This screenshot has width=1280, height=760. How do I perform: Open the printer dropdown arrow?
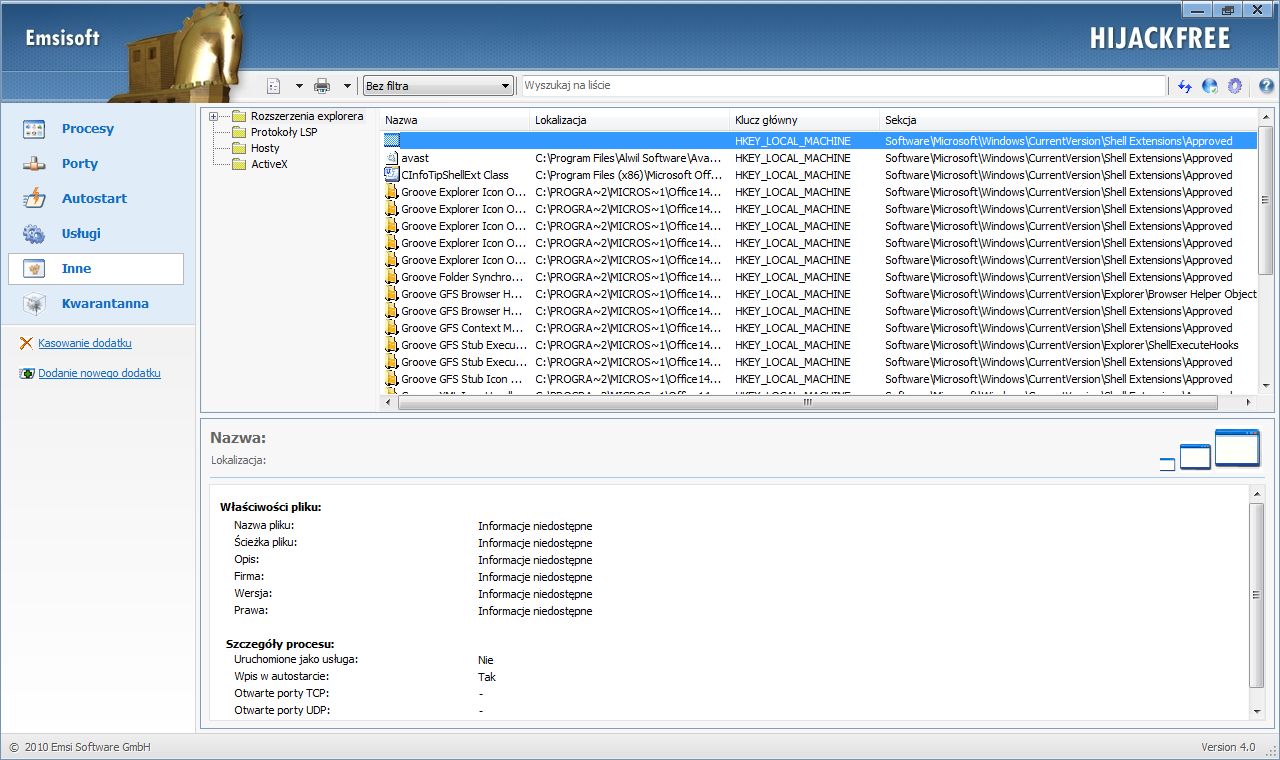348,86
